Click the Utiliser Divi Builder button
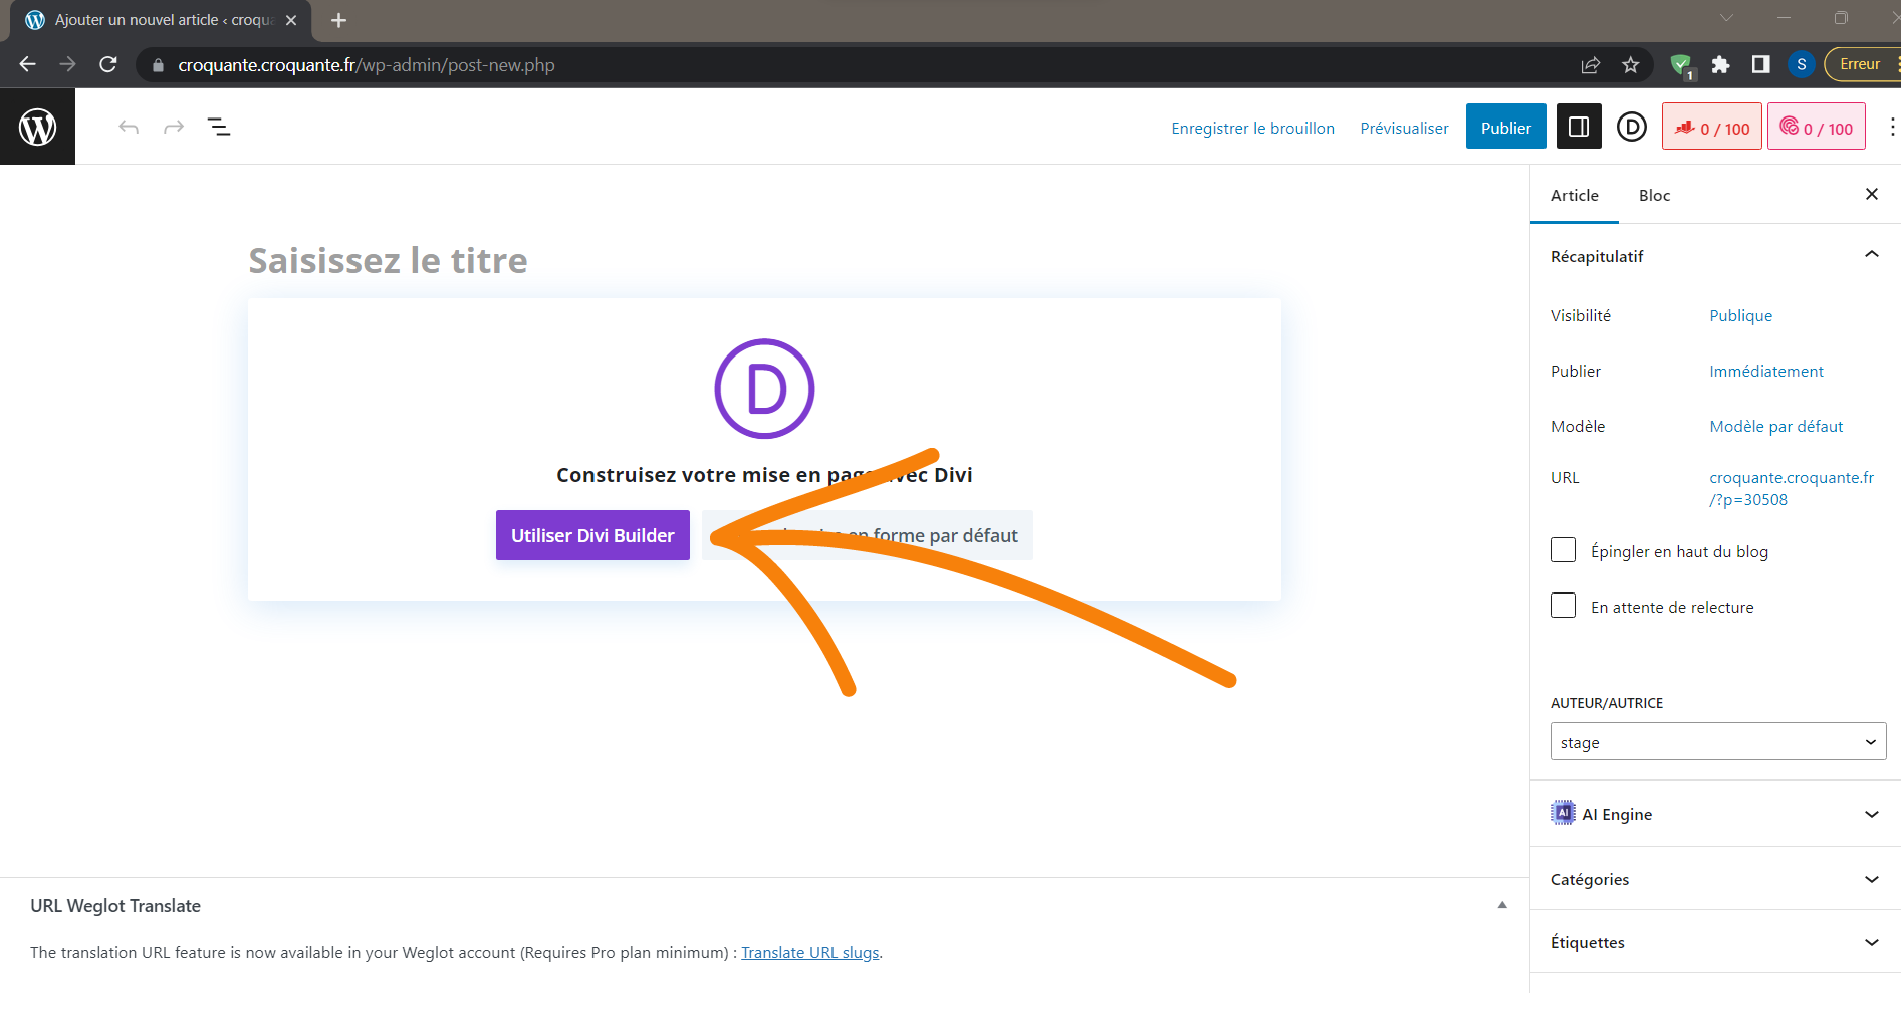The width and height of the screenshot is (1901, 1017). click(x=592, y=535)
